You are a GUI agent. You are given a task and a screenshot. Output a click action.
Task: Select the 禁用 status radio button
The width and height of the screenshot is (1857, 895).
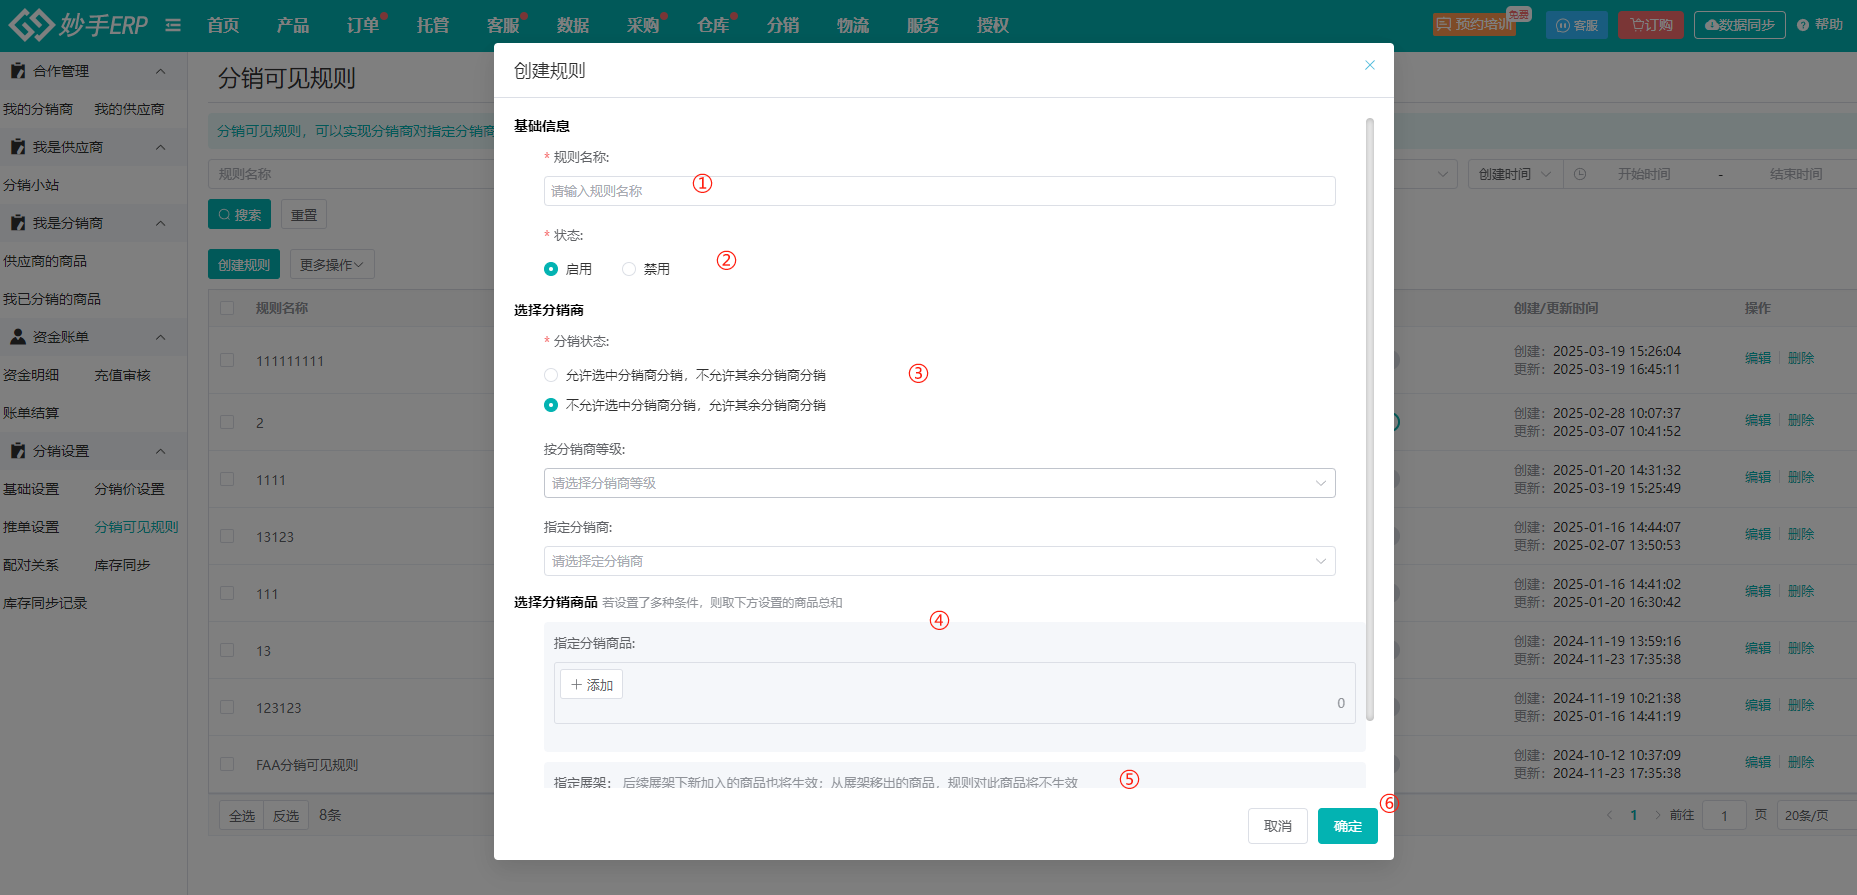tap(629, 269)
